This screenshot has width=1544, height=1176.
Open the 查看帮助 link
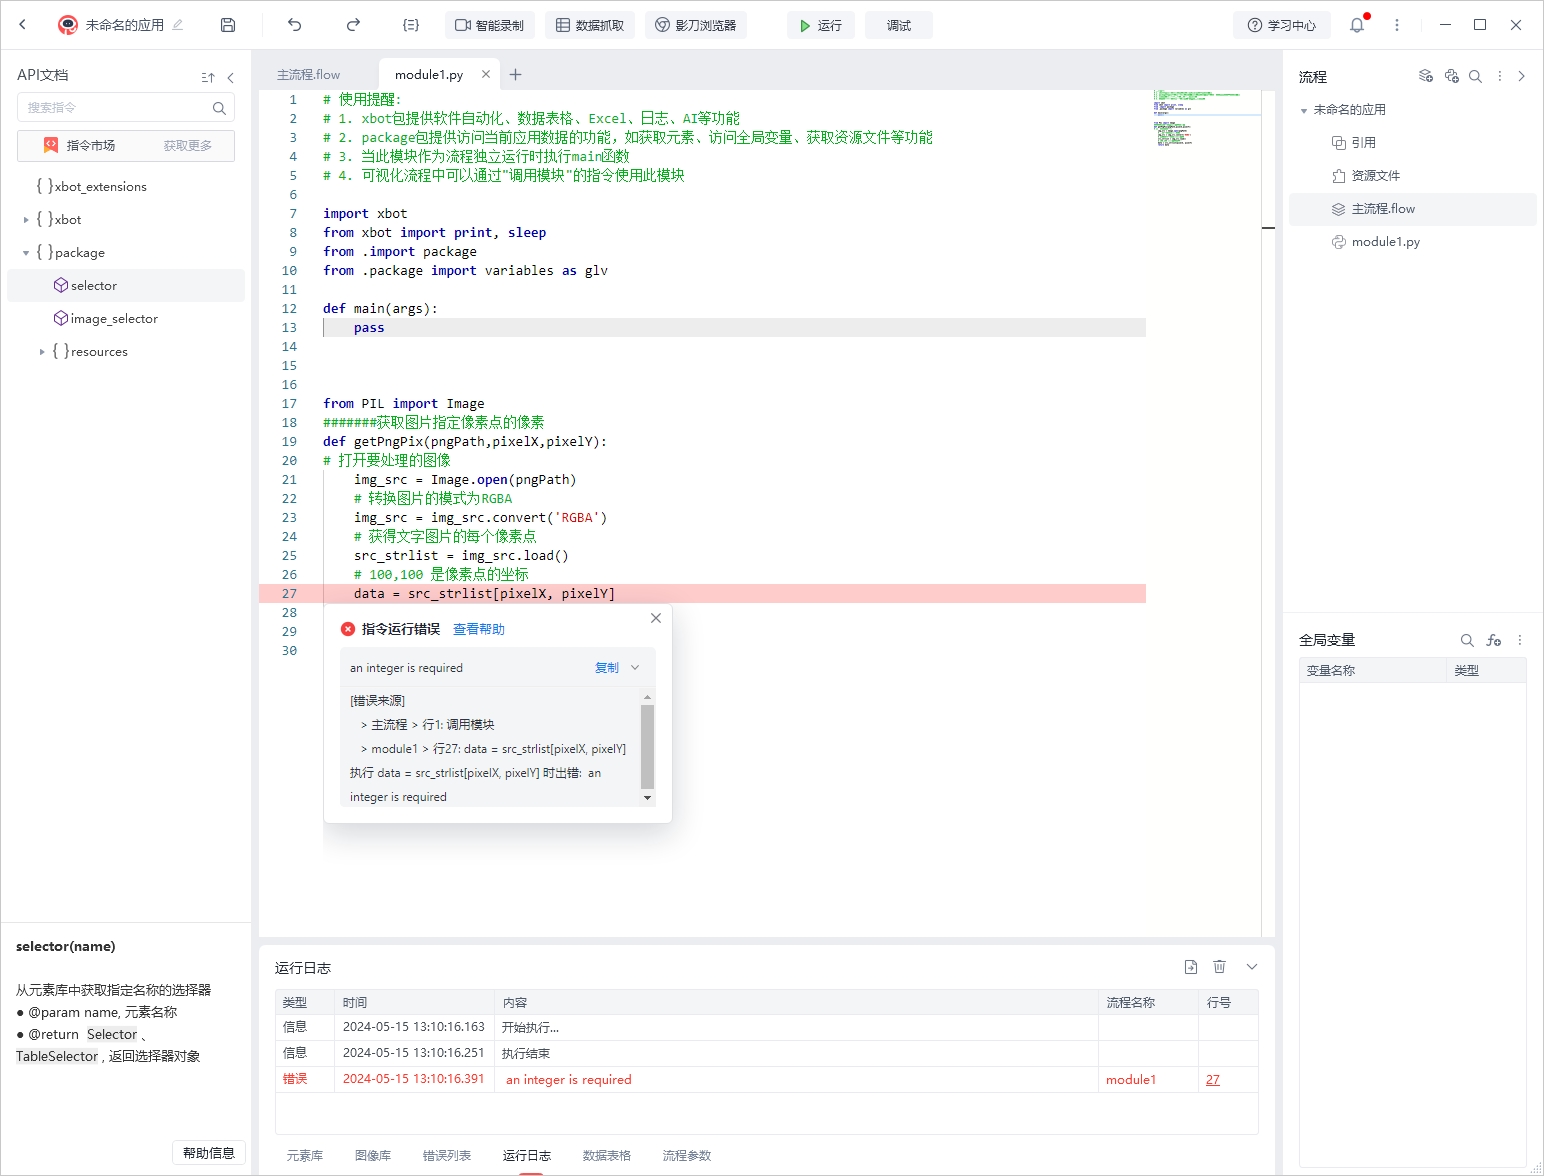pos(478,629)
